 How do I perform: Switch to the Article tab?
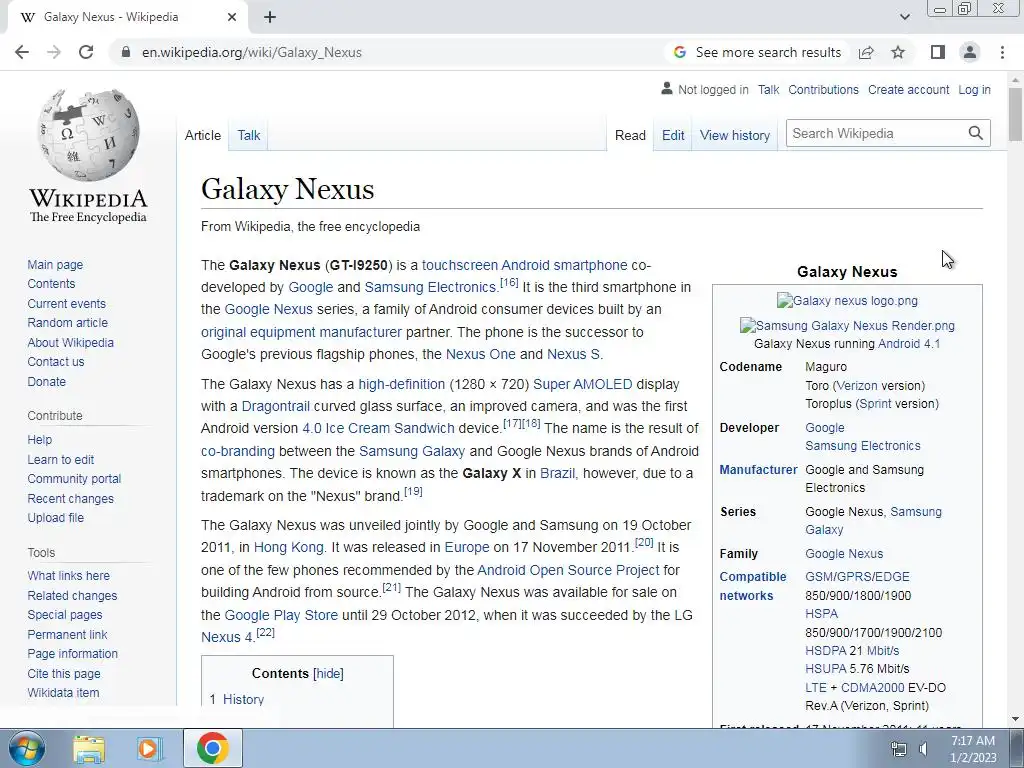202,135
